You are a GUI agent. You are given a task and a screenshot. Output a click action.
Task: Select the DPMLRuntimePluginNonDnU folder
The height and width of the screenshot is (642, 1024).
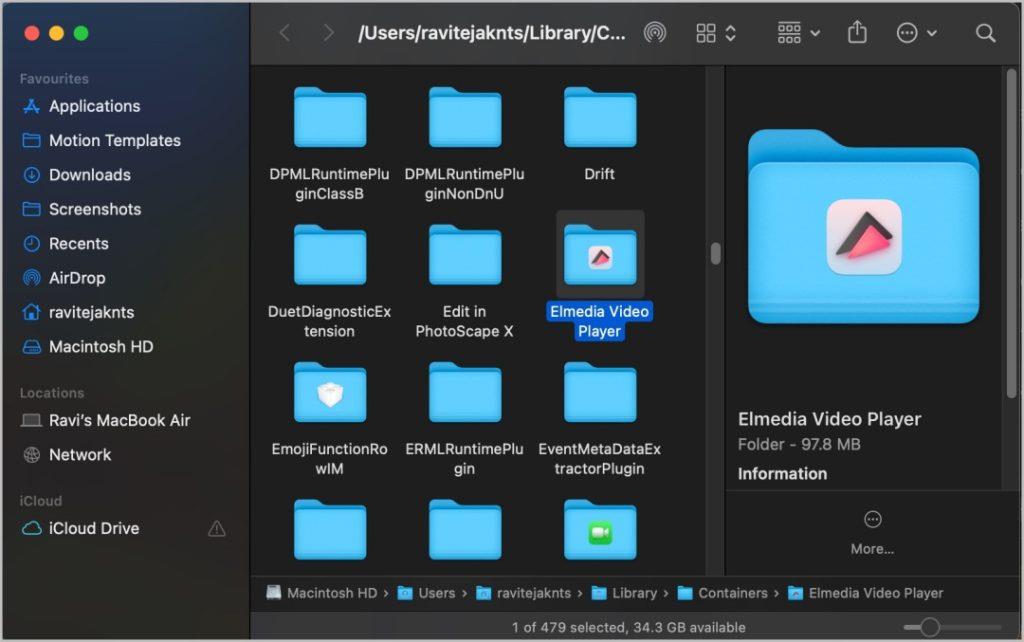pos(465,118)
